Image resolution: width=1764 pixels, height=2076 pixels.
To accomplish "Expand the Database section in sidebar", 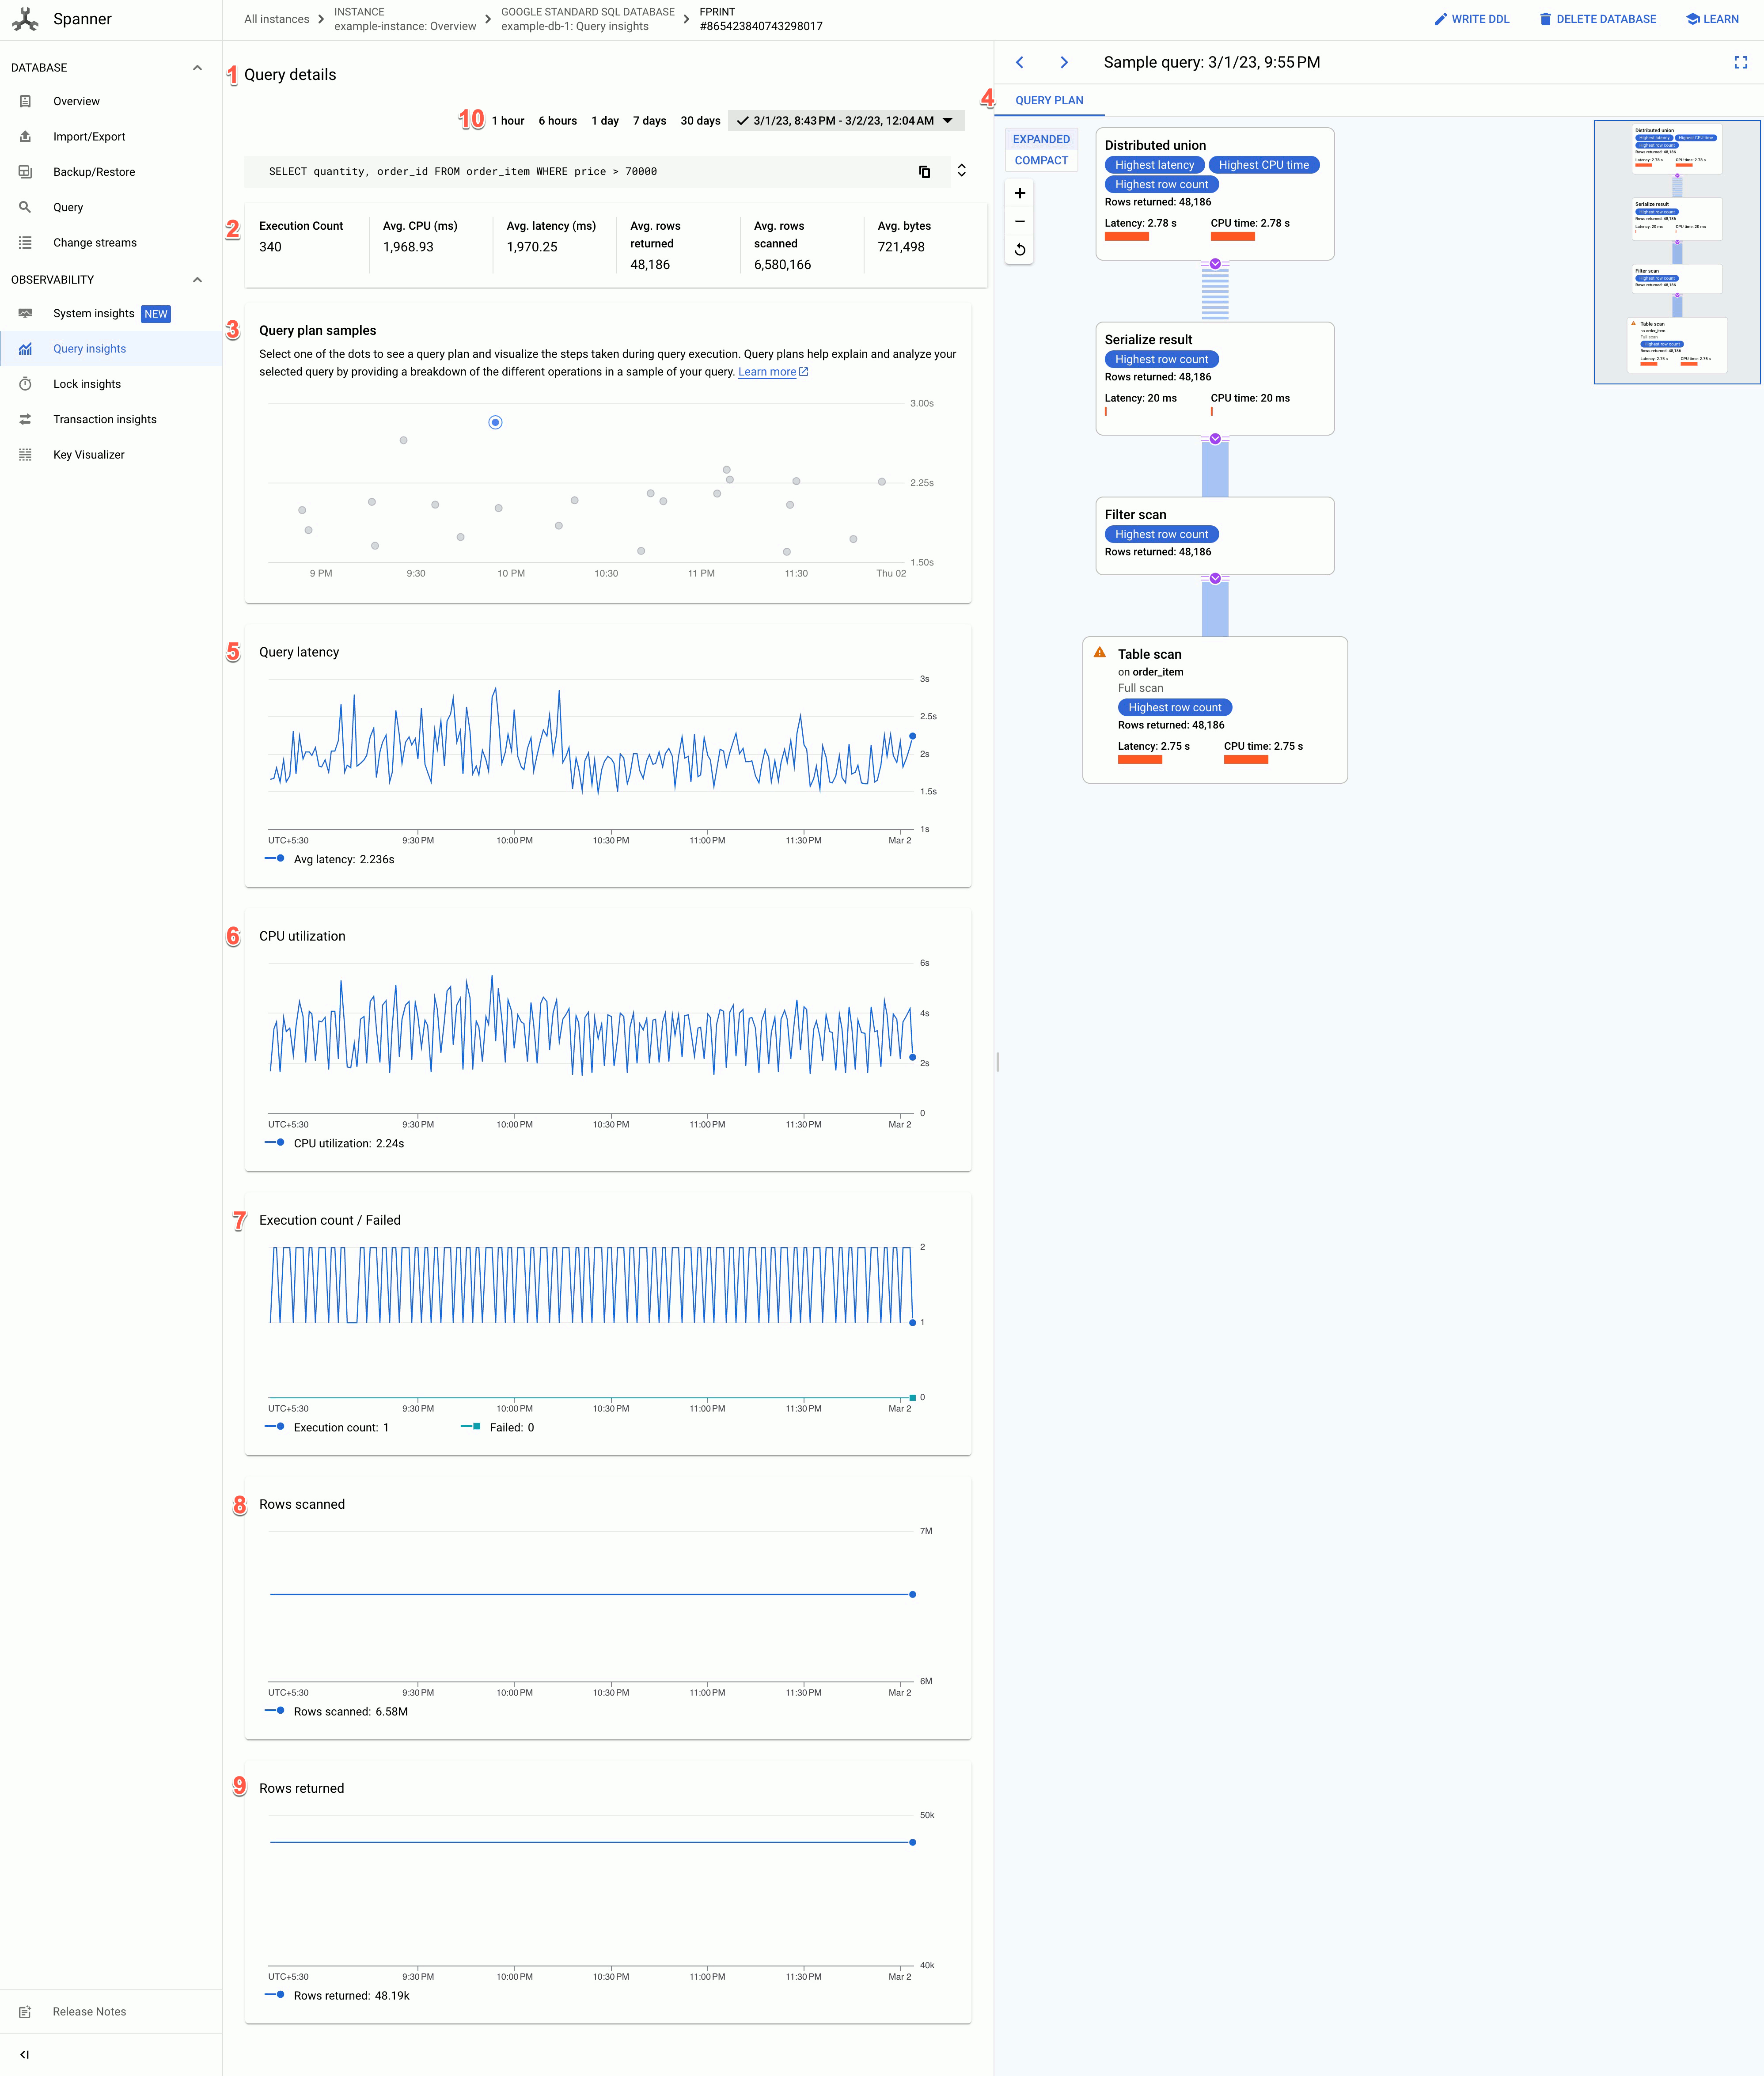I will (198, 67).
